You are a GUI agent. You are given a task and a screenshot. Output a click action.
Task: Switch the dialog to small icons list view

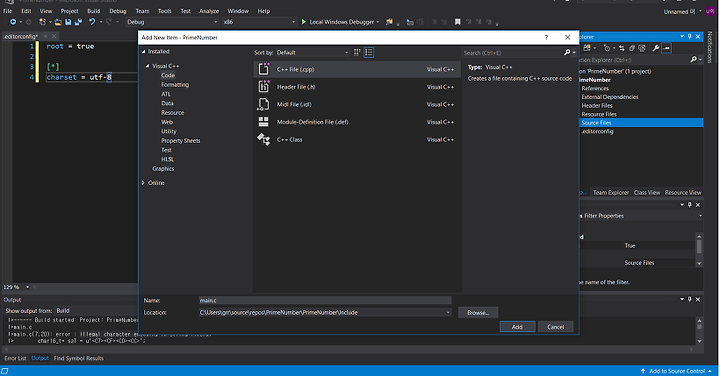369,52
